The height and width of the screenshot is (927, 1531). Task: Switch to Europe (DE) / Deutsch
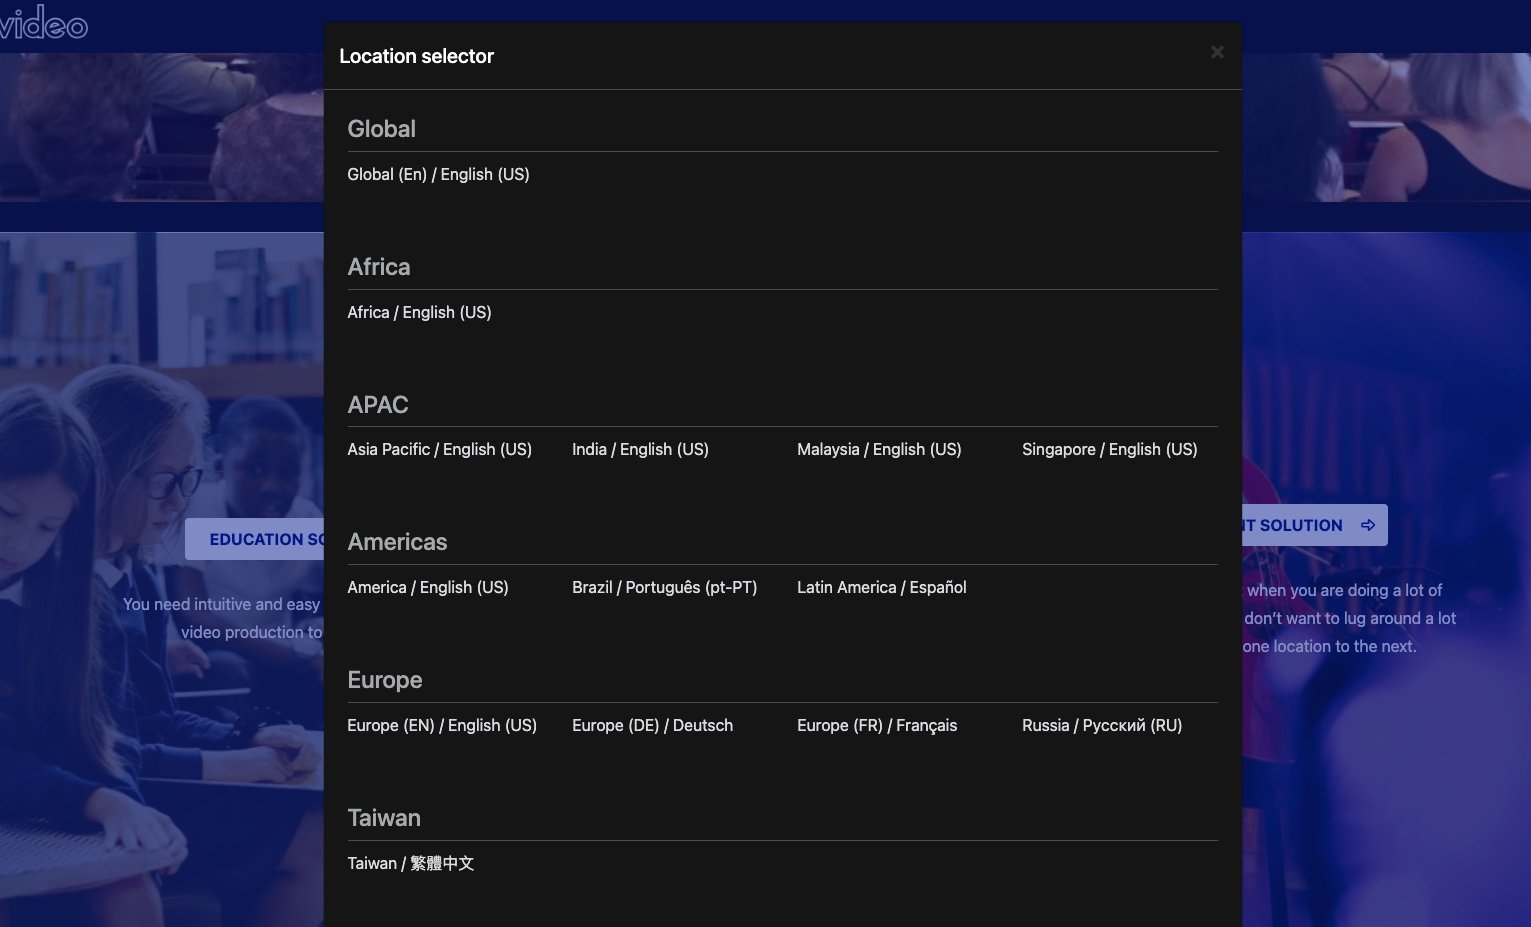(x=652, y=725)
